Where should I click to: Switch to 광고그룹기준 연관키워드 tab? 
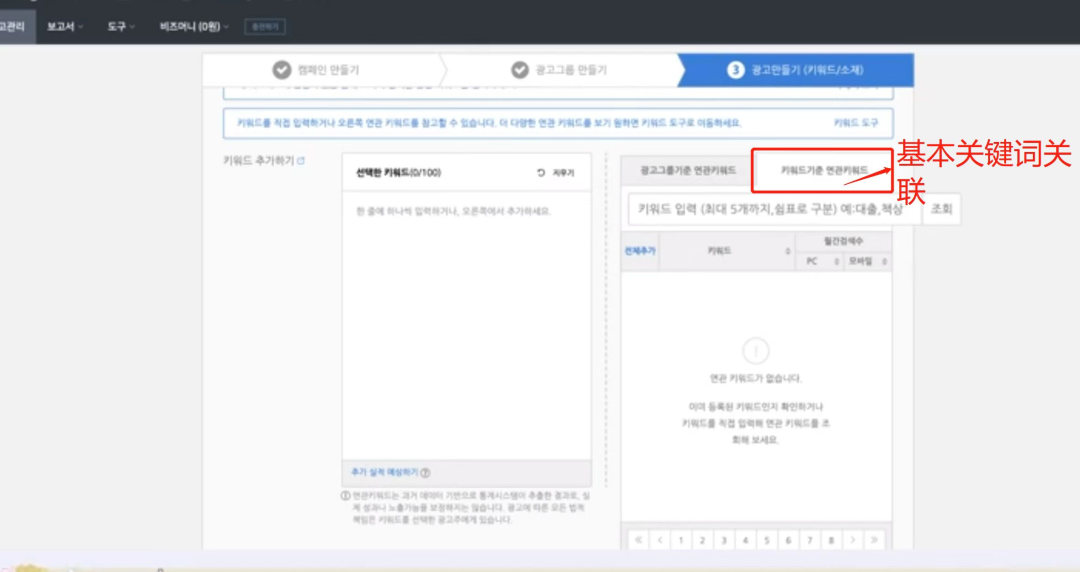coord(688,170)
